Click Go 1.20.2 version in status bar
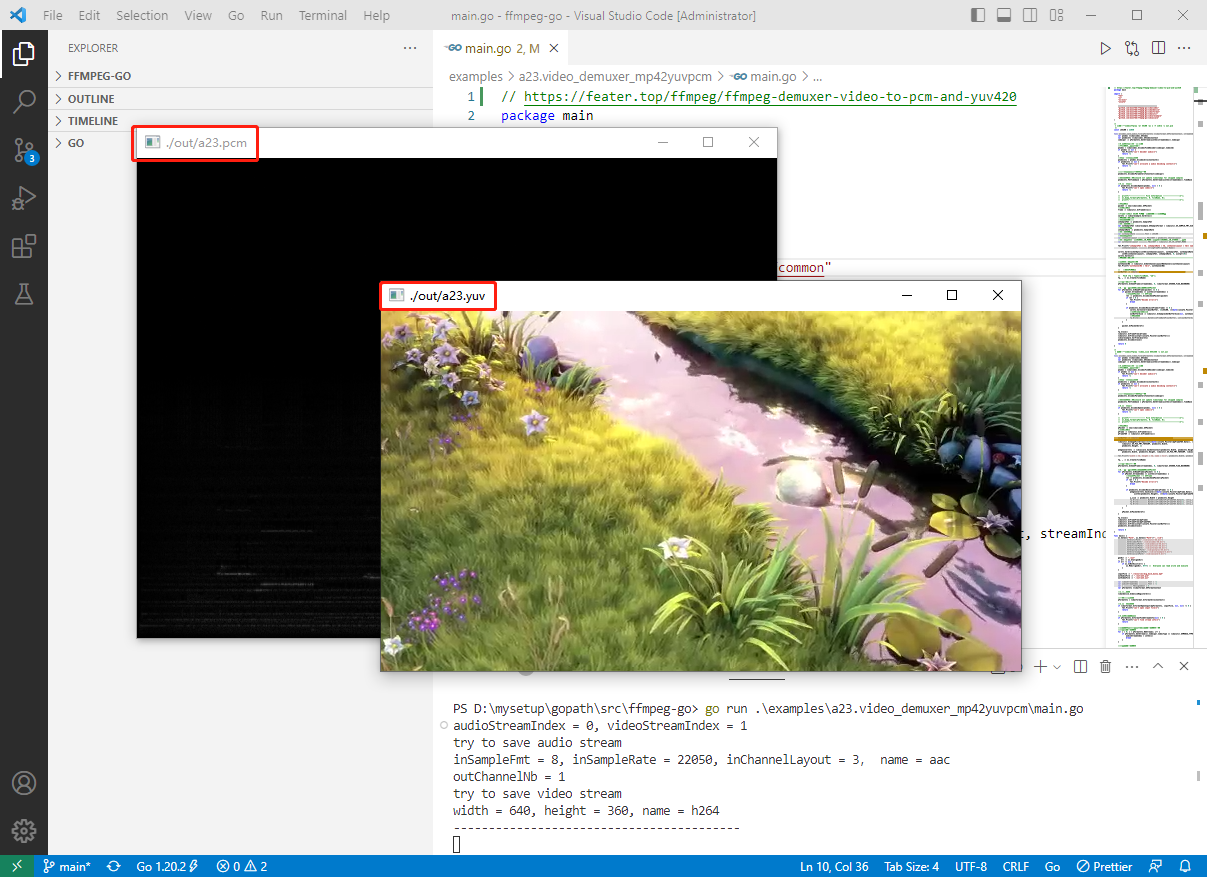Screen dimensions: 1207x877 coord(167,866)
